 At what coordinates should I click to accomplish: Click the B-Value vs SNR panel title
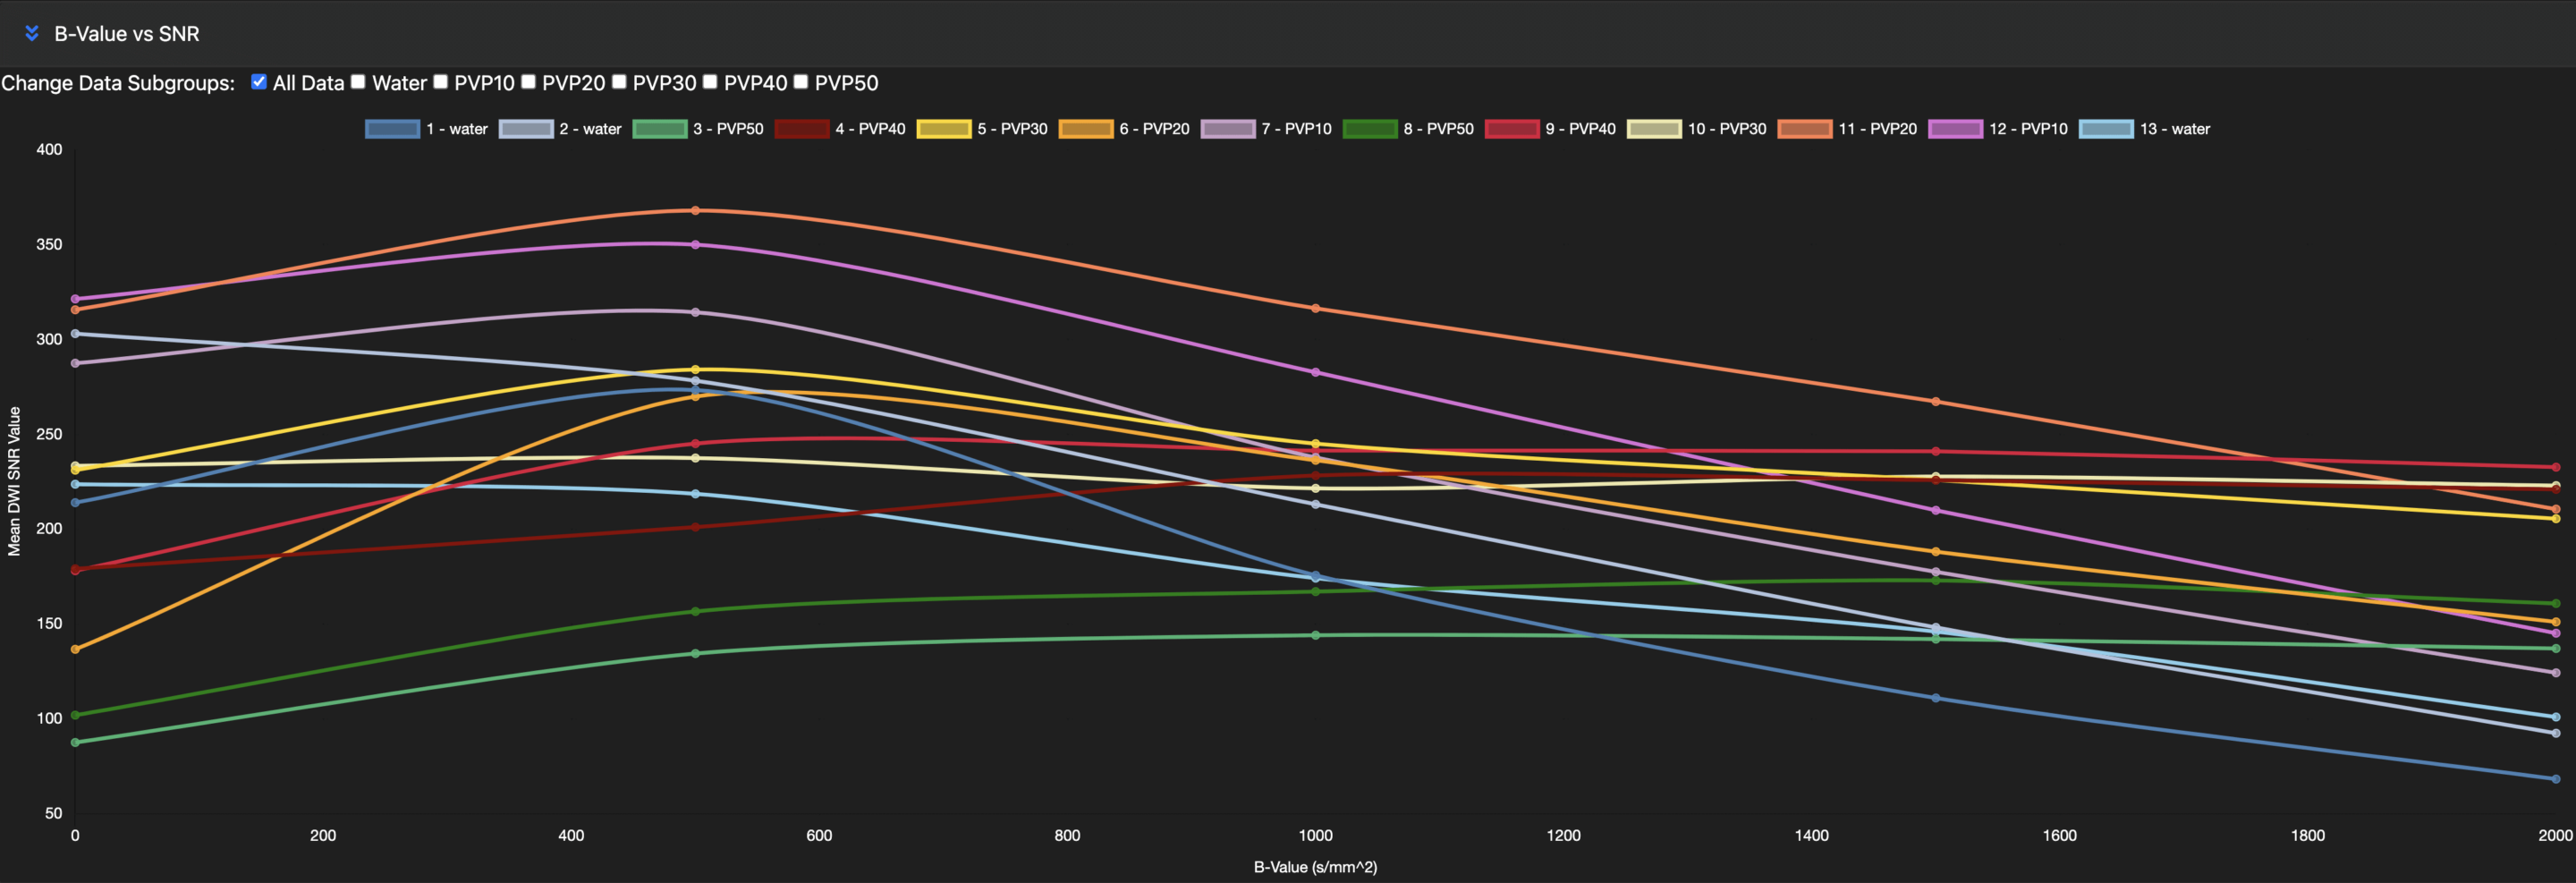[127, 34]
